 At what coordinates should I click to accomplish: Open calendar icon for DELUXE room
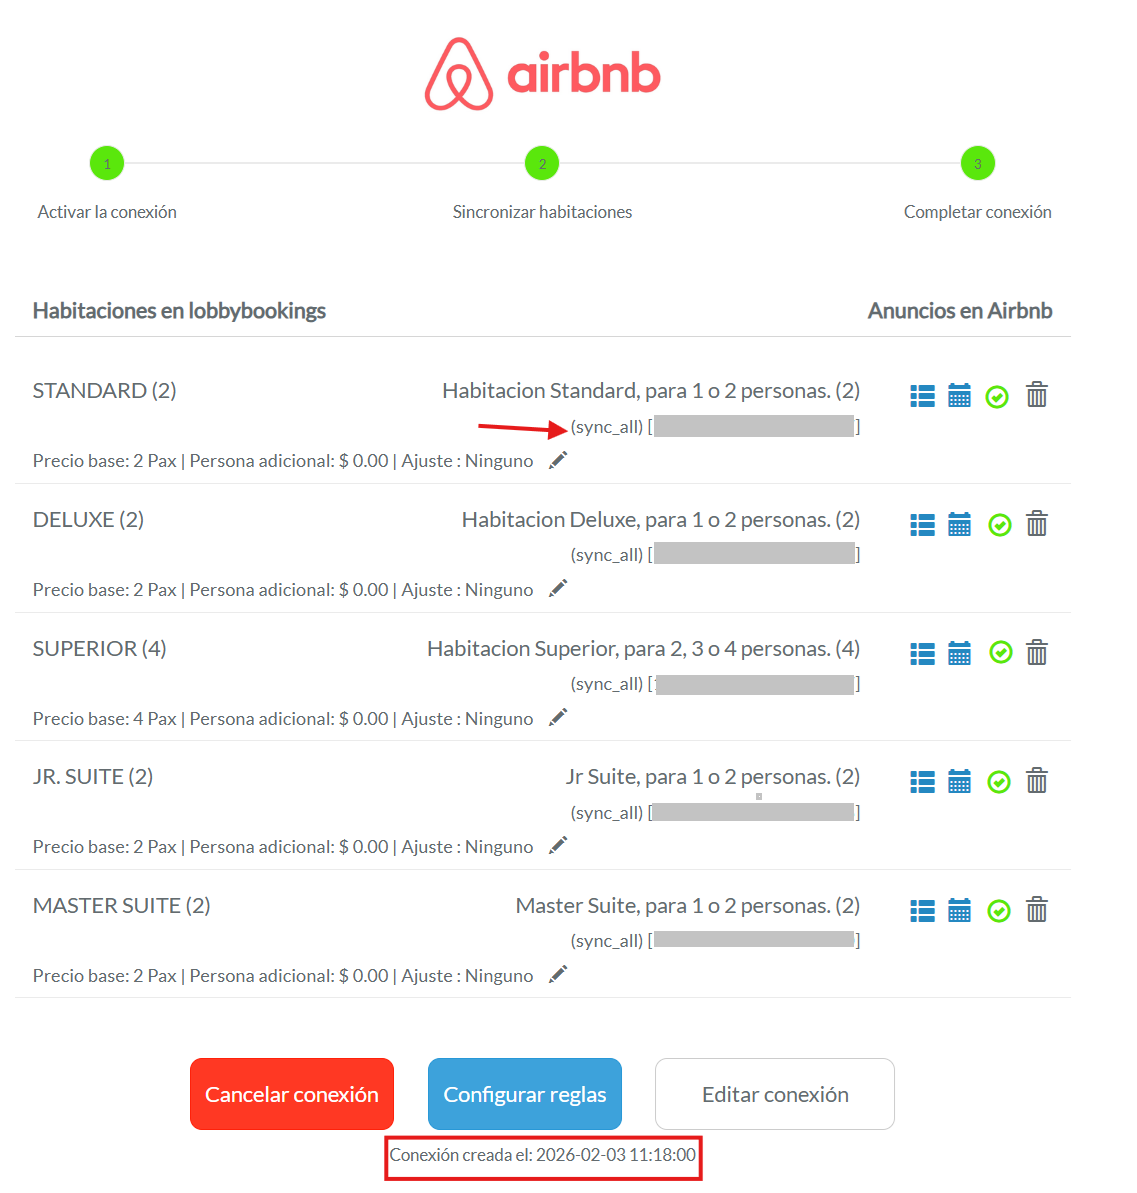[x=959, y=524]
